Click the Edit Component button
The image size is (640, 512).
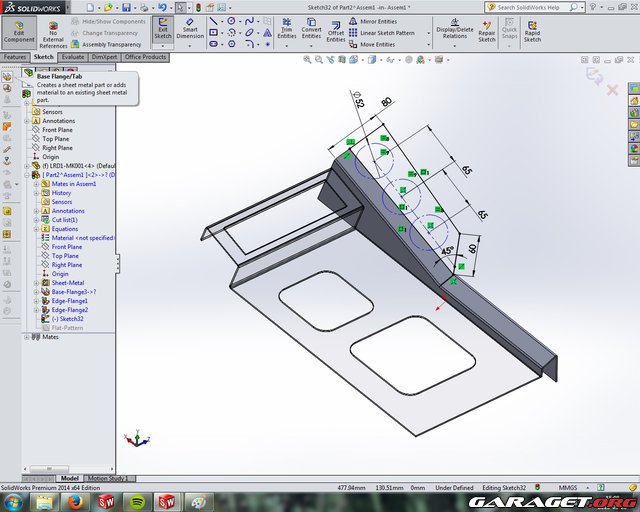(x=19, y=30)
